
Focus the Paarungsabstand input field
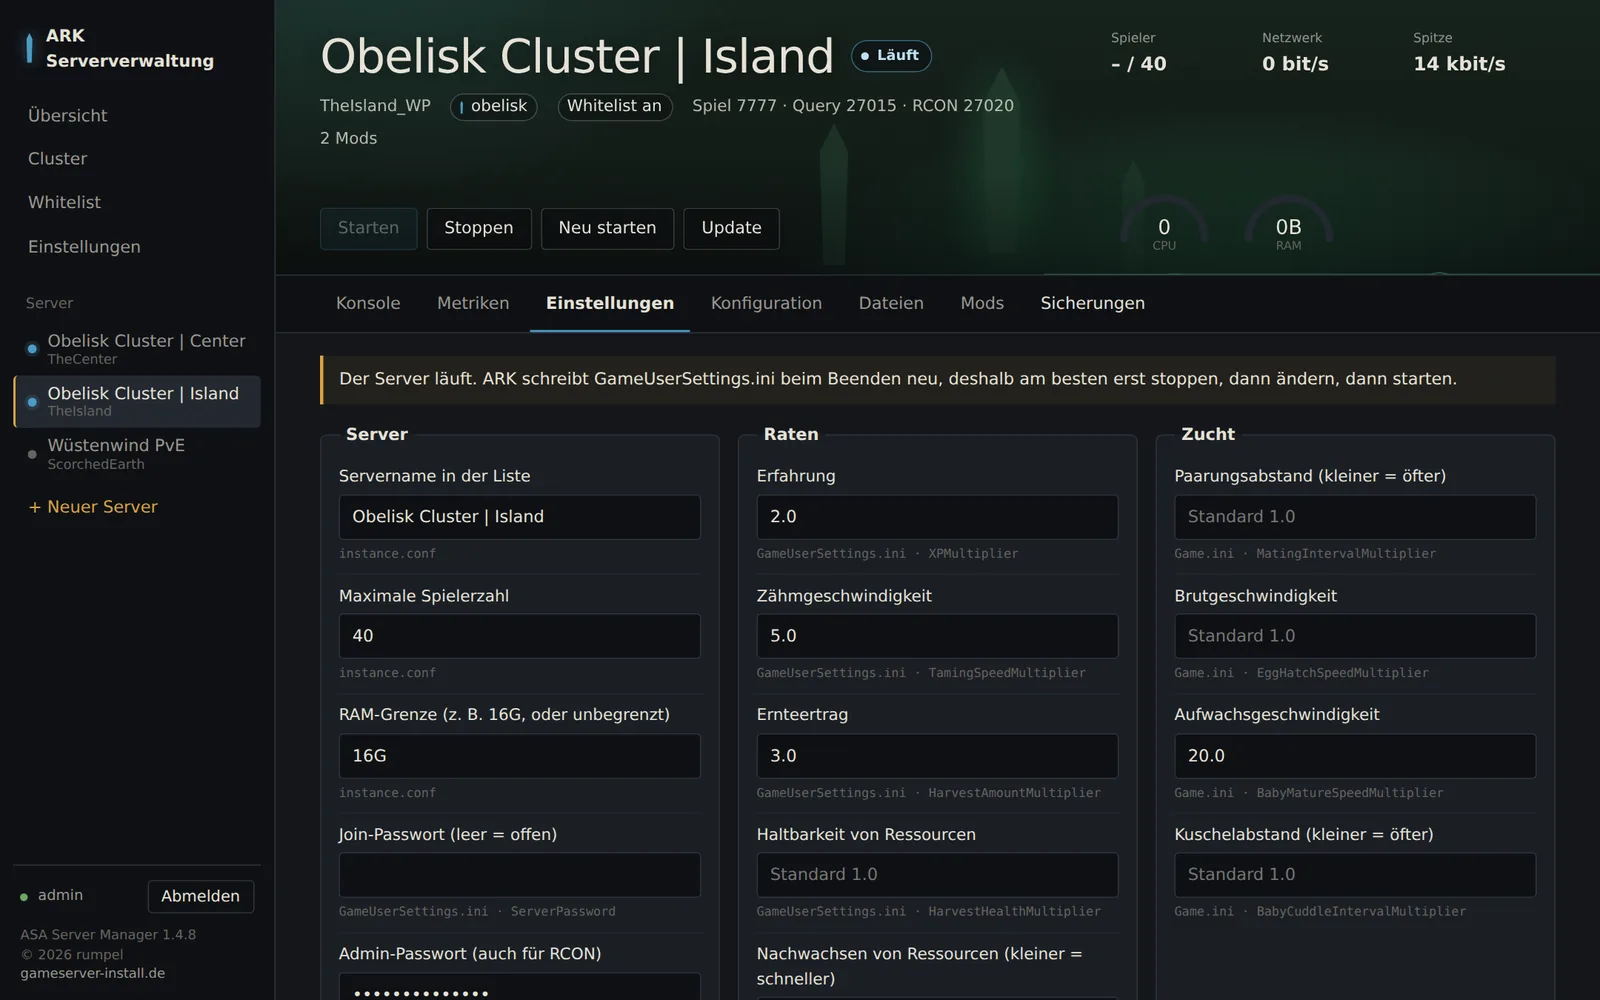point(1355,517)
